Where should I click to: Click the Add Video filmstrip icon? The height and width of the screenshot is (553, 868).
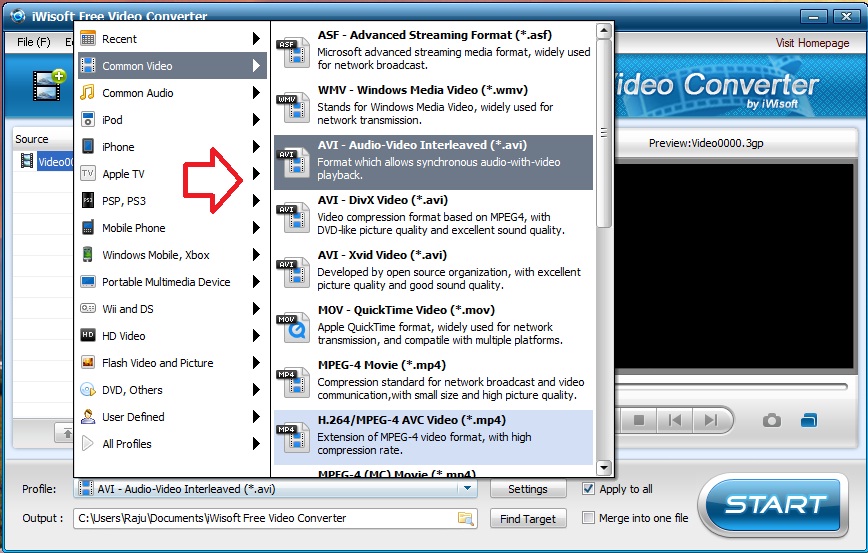49,85
